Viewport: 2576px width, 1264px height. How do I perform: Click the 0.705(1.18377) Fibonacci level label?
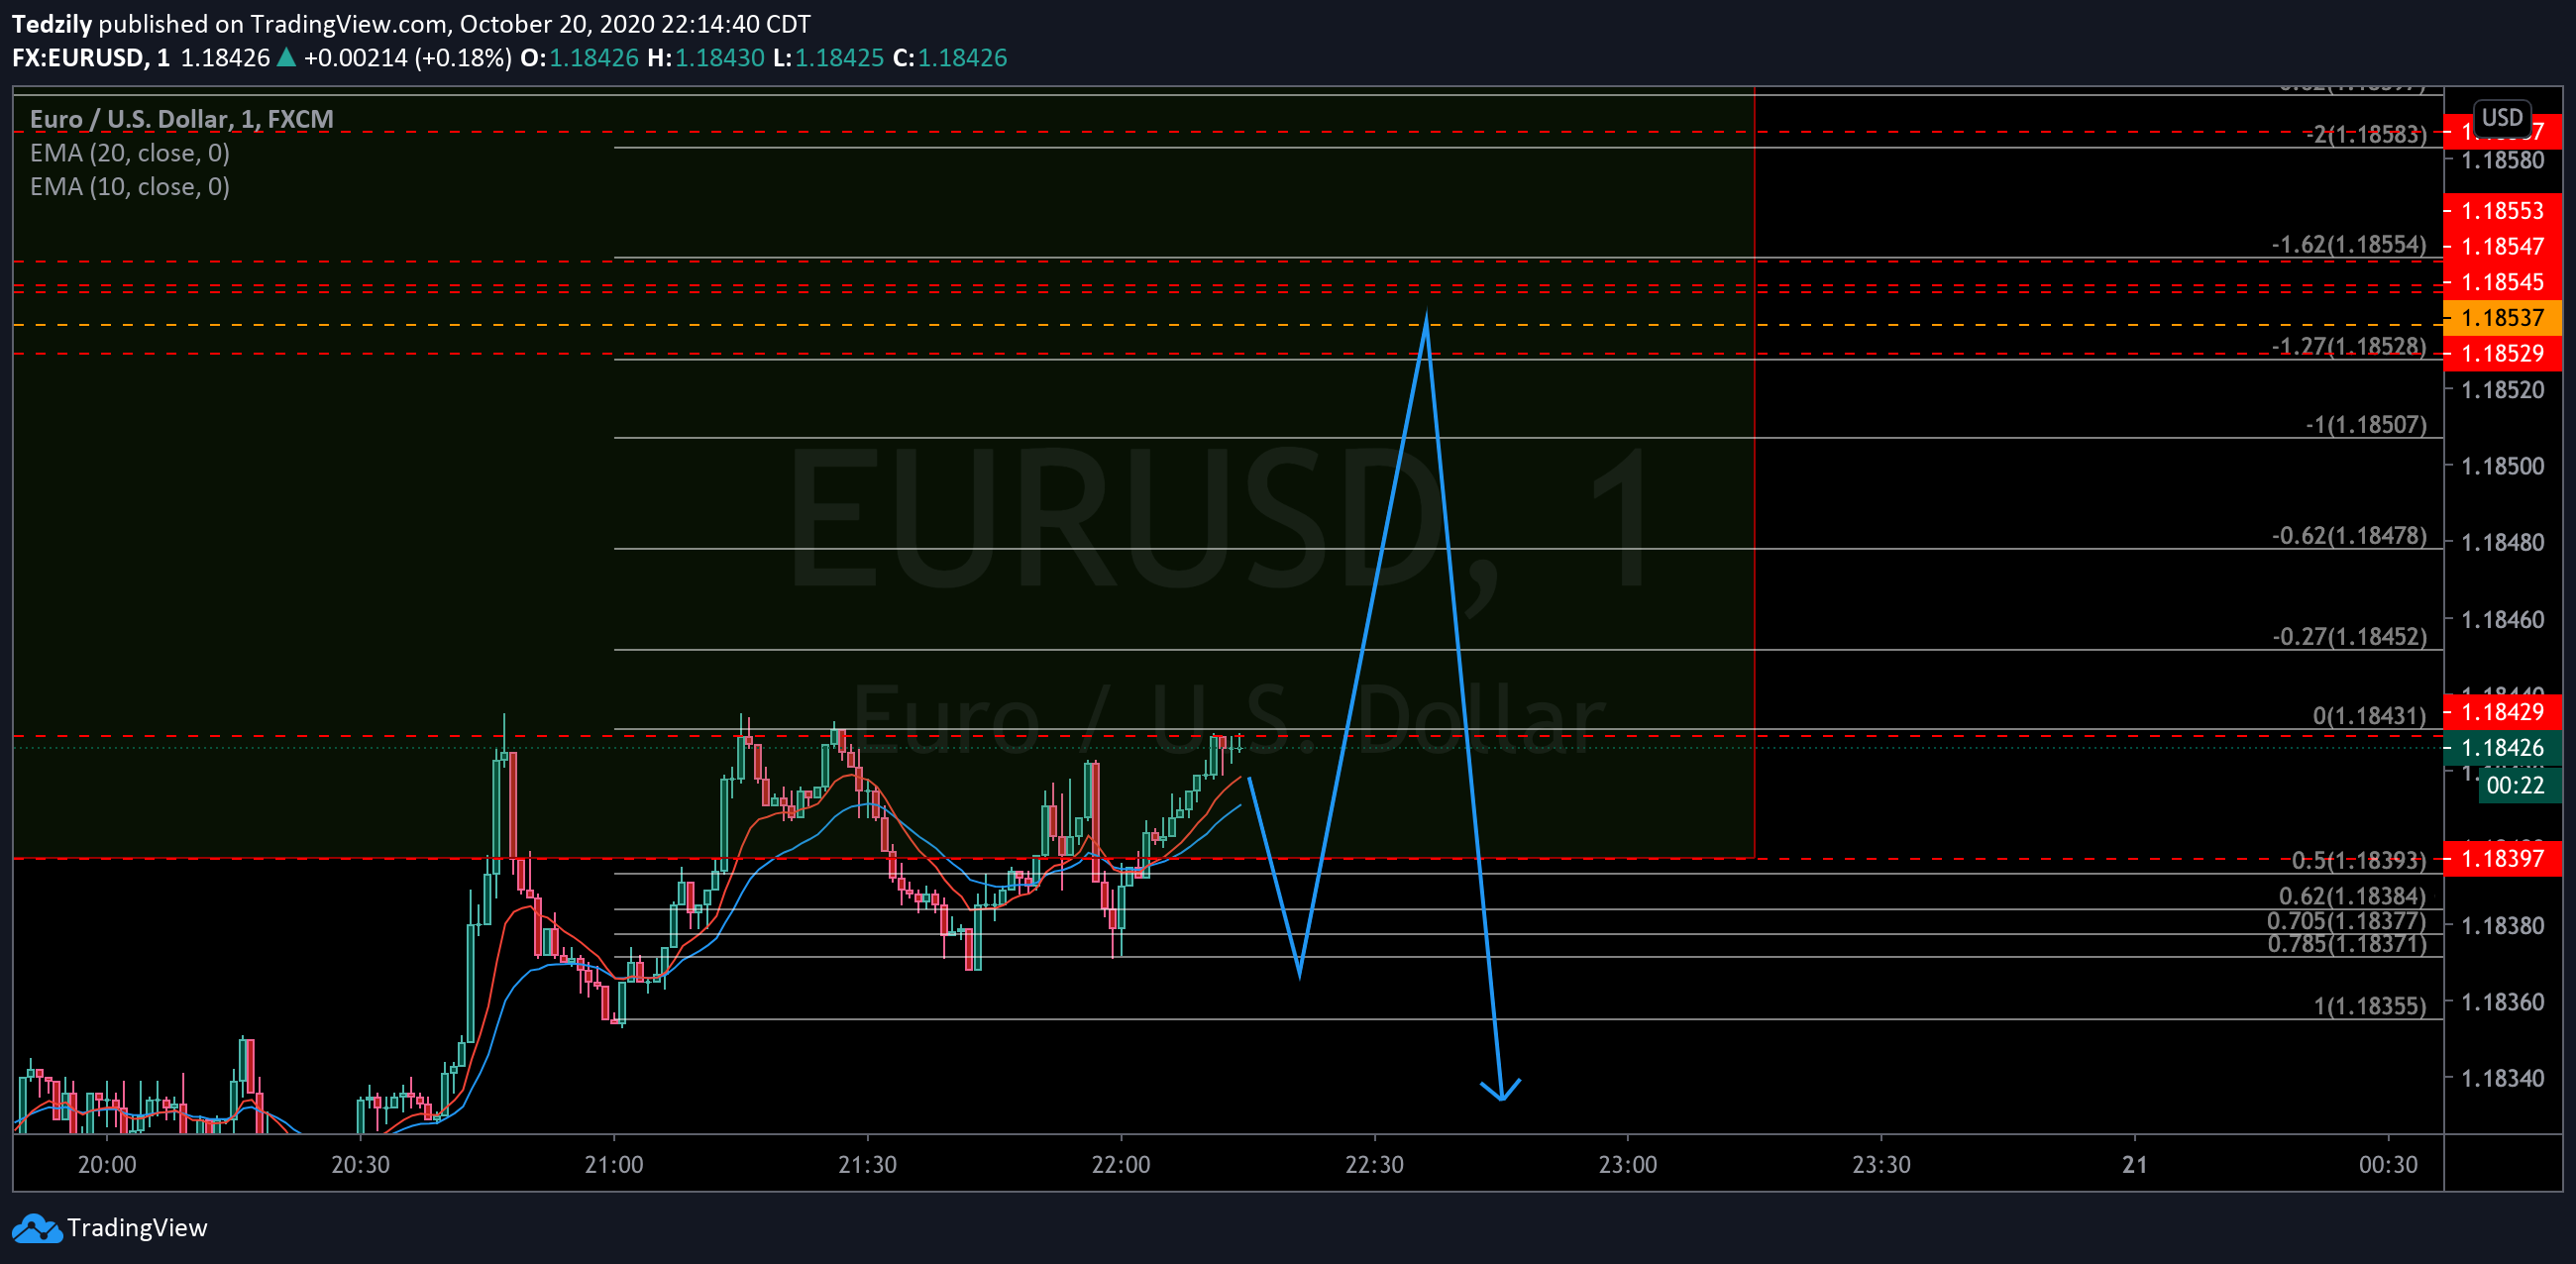(x=2347, y=921)
